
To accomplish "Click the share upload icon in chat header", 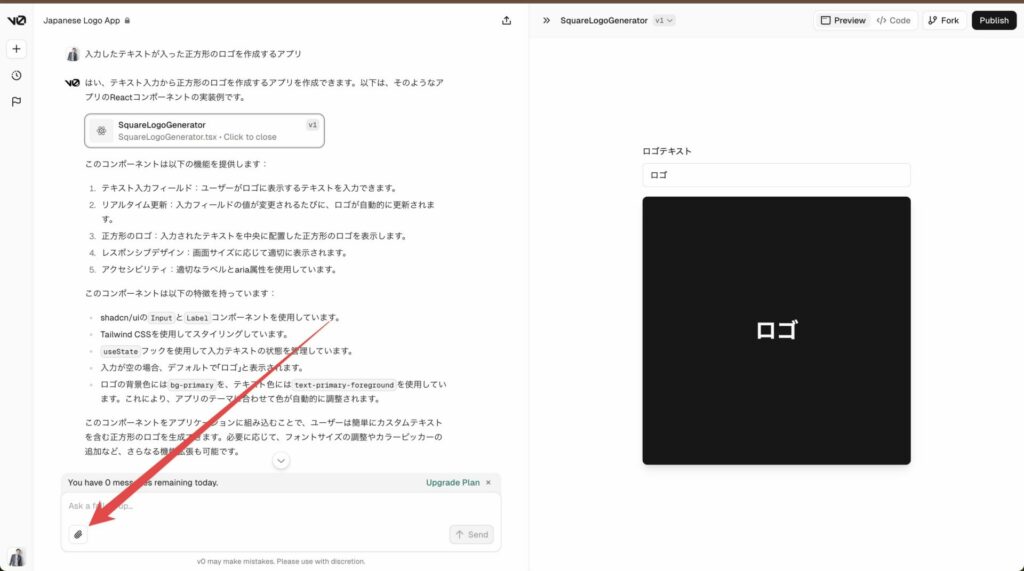I will 506,20.
